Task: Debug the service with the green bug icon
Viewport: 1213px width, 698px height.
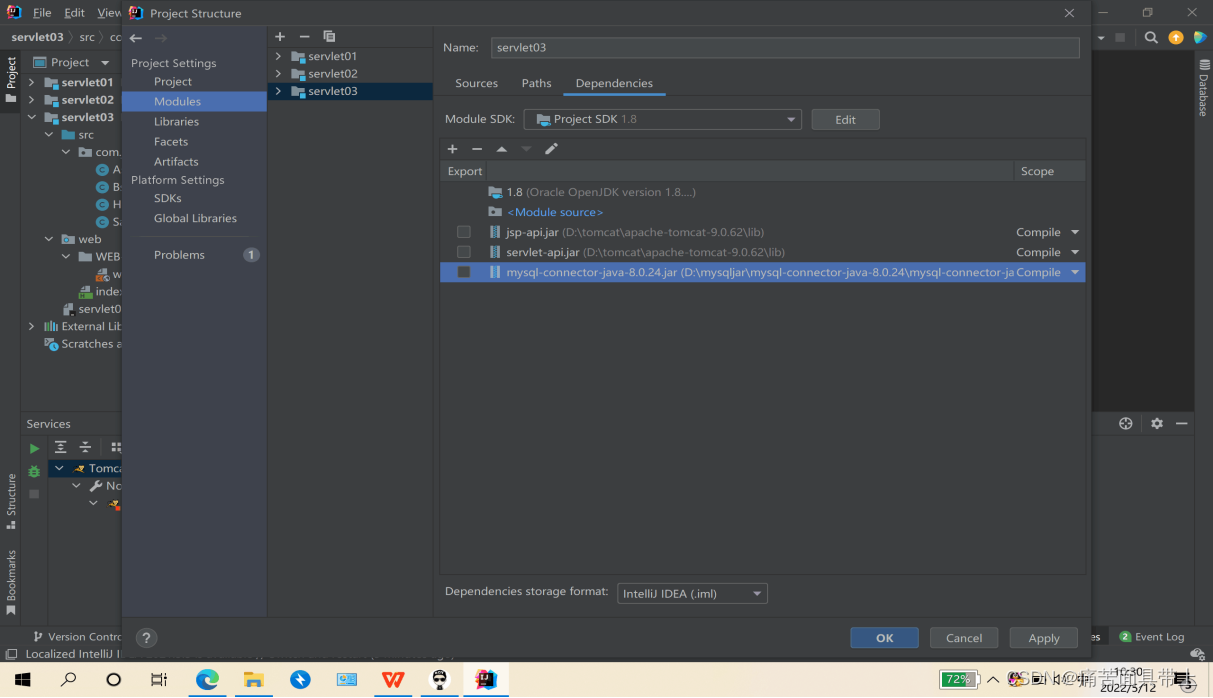Action: tap(34, 471)
